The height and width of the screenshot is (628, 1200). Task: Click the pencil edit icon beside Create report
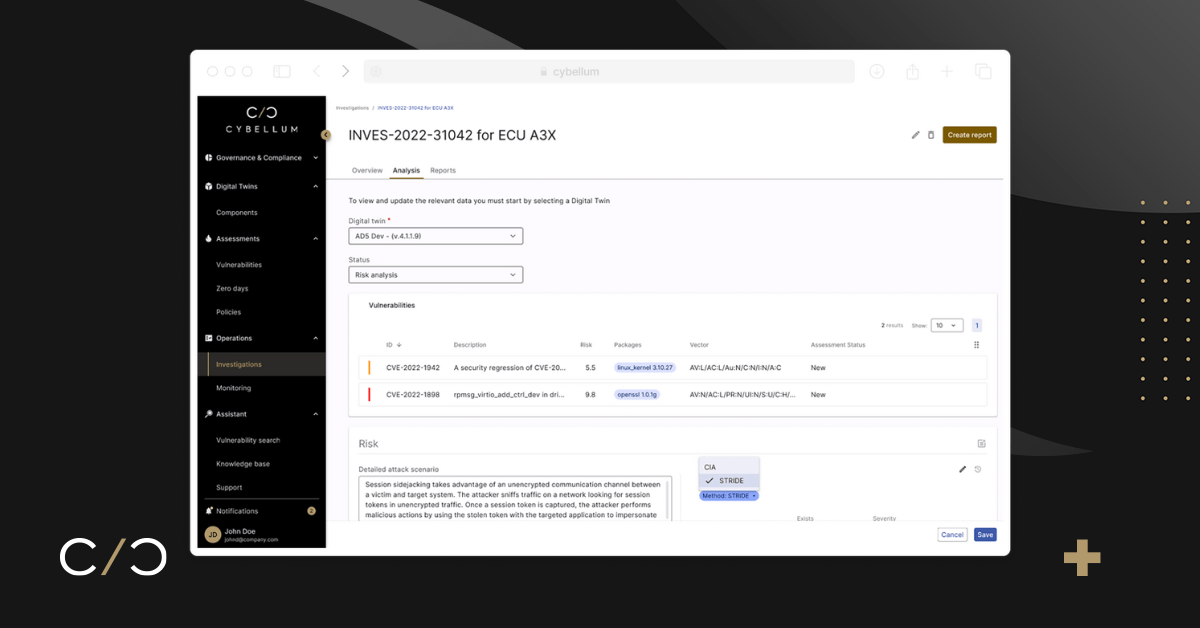(915, 135)
